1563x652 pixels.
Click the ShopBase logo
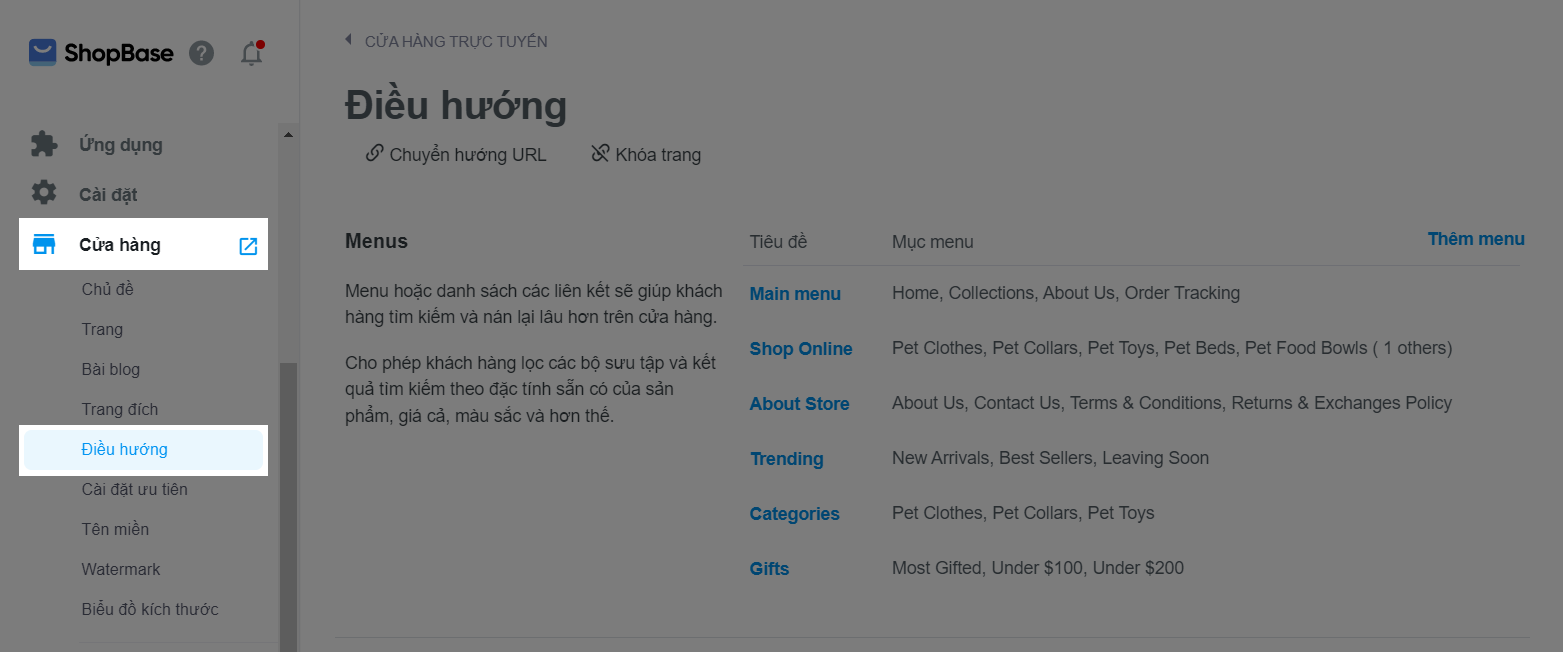[101, 53]
